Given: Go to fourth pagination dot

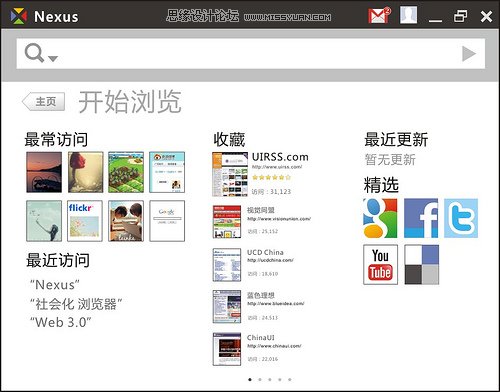Looking at the screenshot, I should (x=280, y=379).
